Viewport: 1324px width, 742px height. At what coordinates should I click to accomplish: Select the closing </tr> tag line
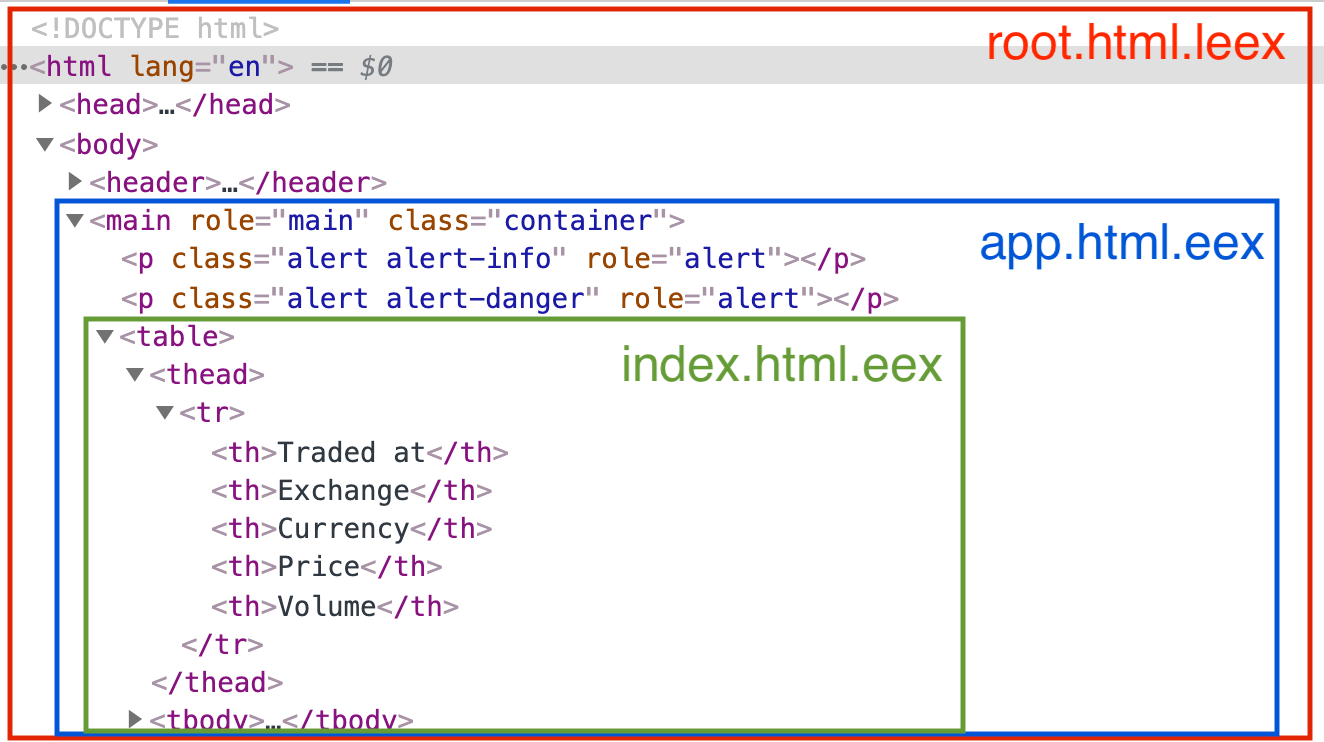[x=222, y=644]
